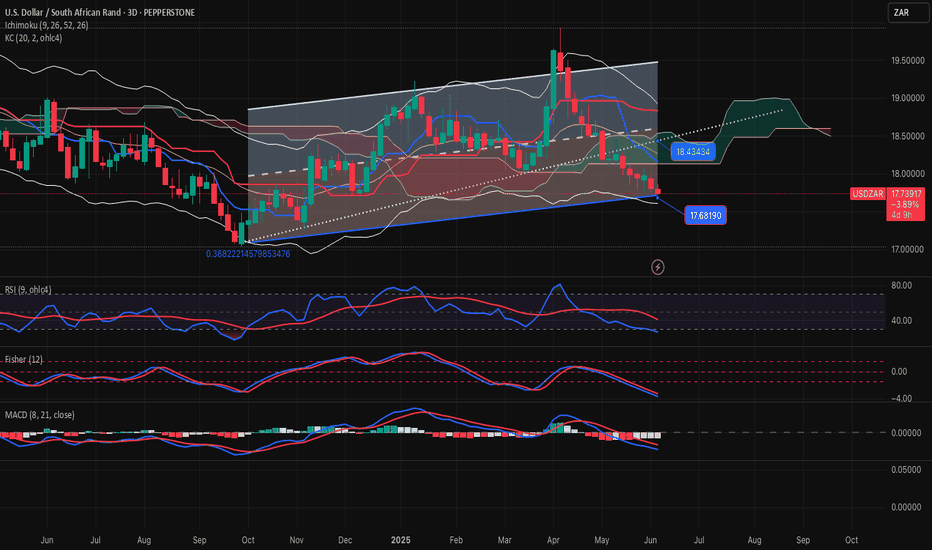Select the 18.43434 blue price label

tap(692, 152)
